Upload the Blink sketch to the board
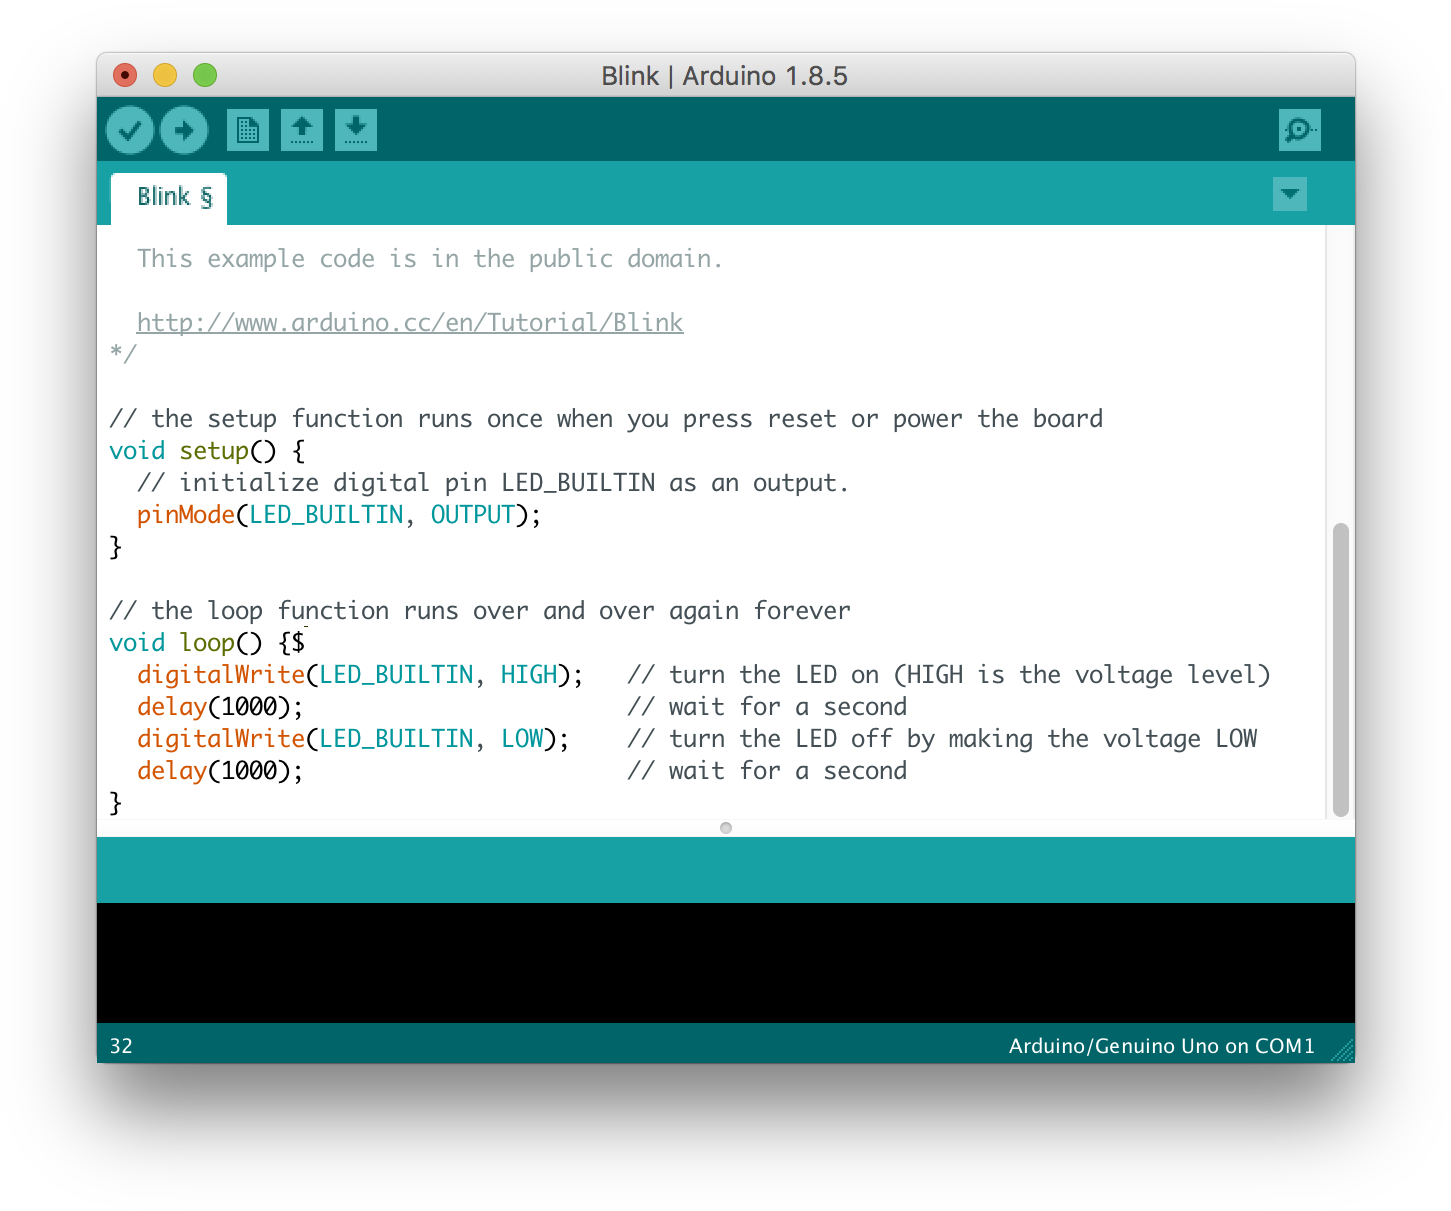1451x1211 pixels. pyautogui.click(x=183, y=129)
